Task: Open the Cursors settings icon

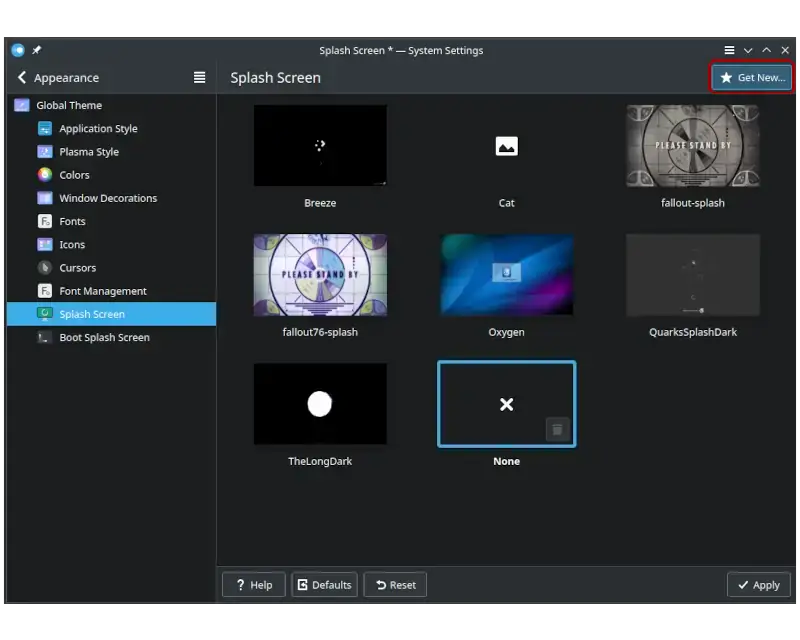Action: (45, 268)
